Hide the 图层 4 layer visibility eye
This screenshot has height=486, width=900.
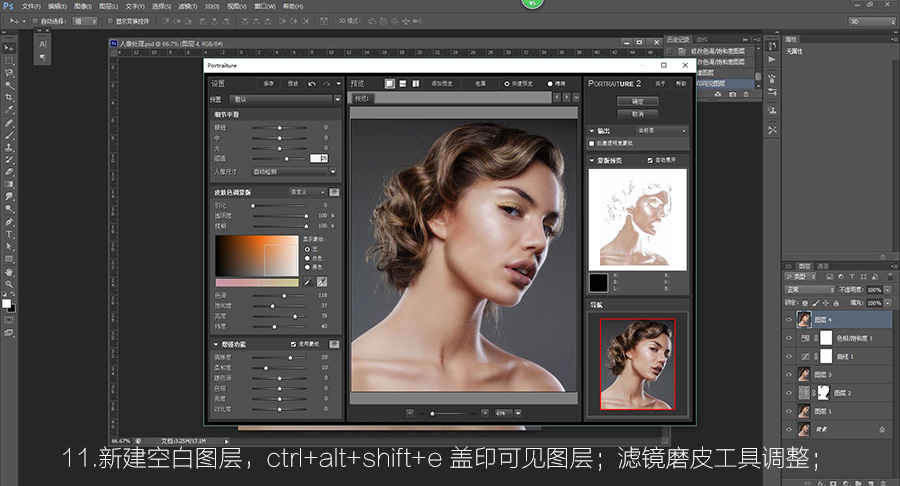(x=791, y=320)
